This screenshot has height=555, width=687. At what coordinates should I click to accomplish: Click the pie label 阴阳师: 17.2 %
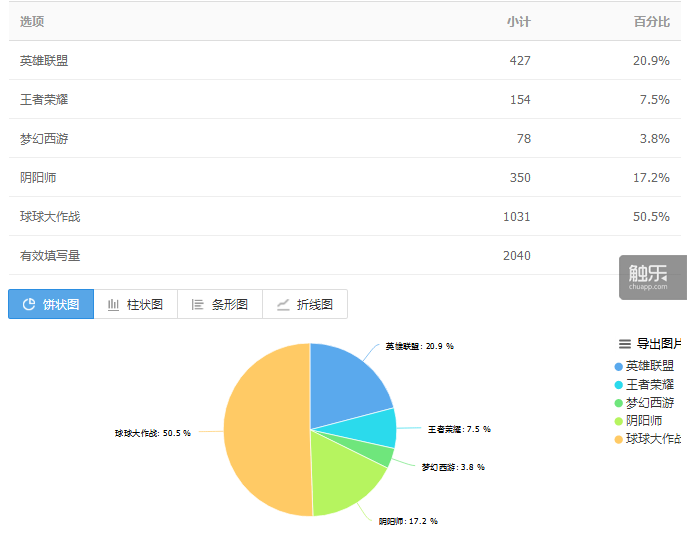[x=408, y=521]
